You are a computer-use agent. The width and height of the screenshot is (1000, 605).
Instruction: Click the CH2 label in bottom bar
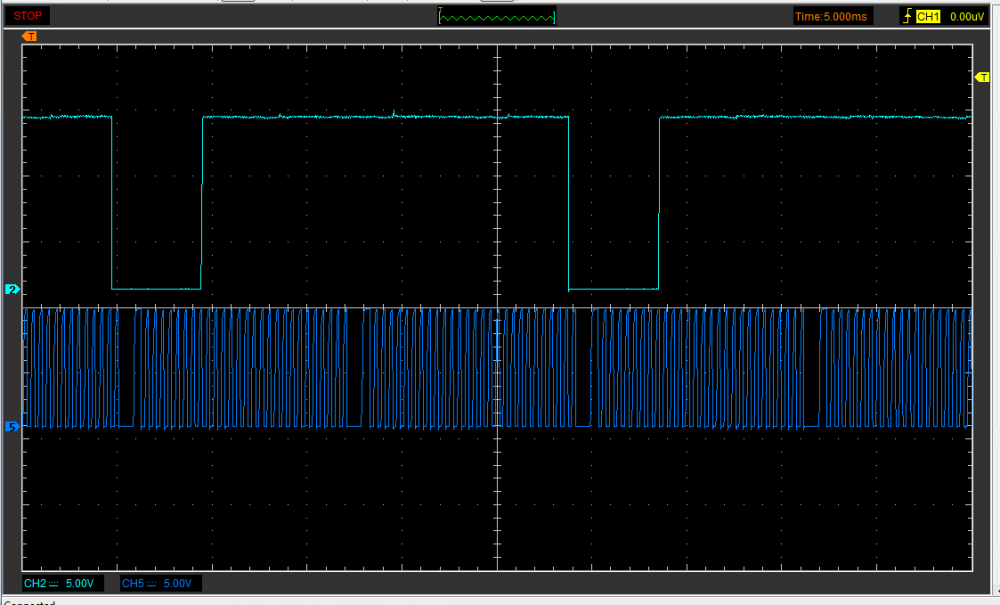point(35,583)
